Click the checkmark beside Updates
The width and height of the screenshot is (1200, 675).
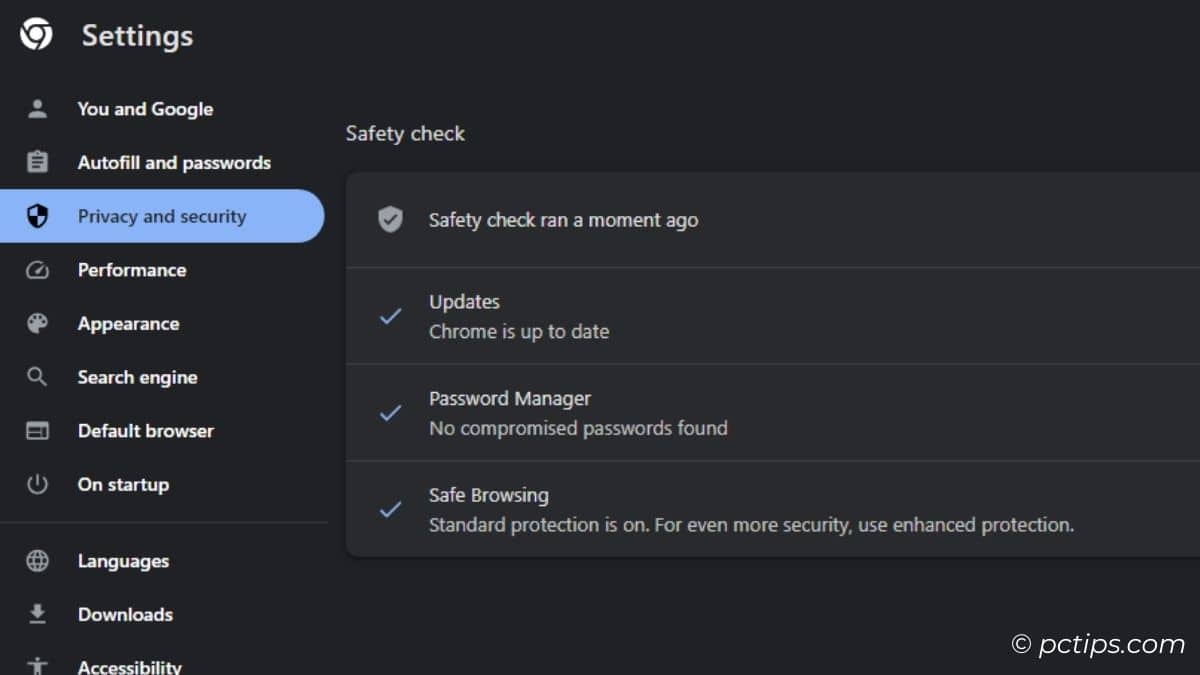point(390,316)
